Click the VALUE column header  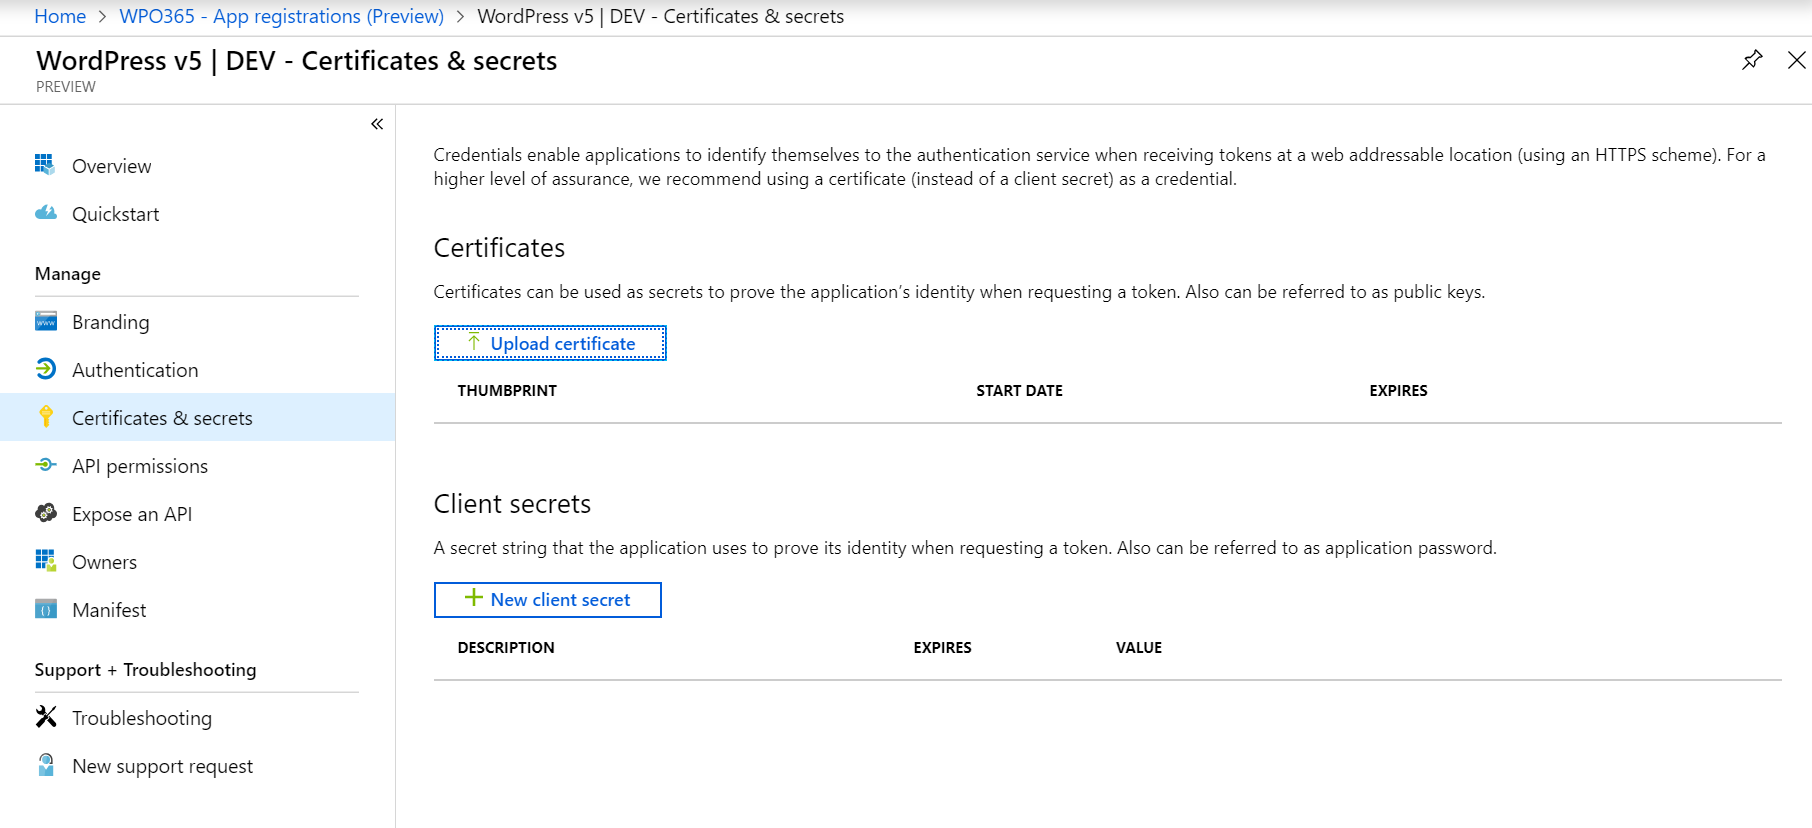click(x=1139, y=648)
